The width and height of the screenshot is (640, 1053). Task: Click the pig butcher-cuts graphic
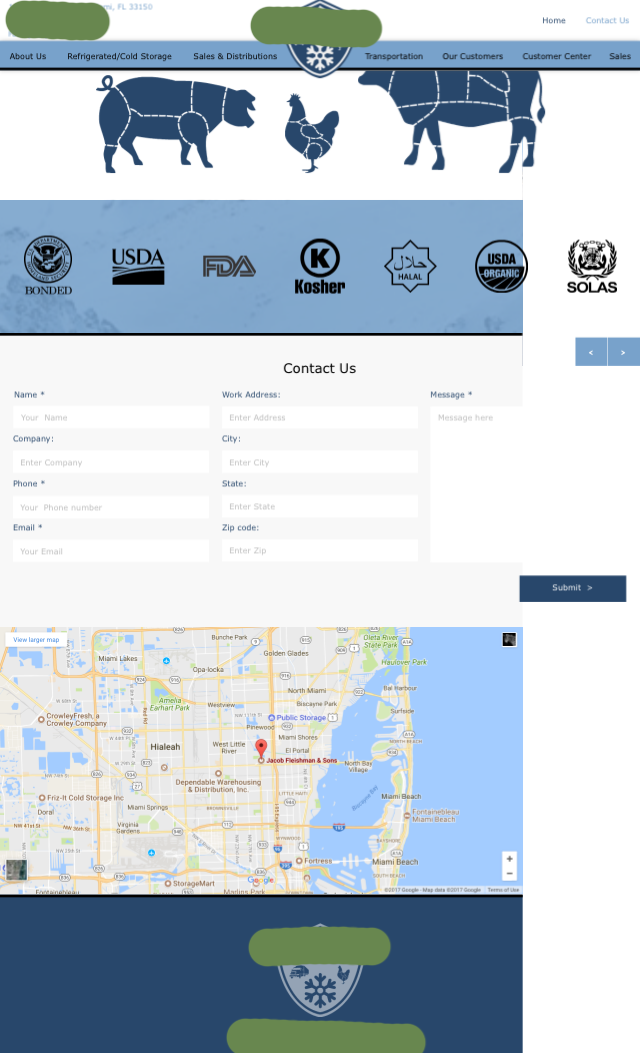[176, 124]
